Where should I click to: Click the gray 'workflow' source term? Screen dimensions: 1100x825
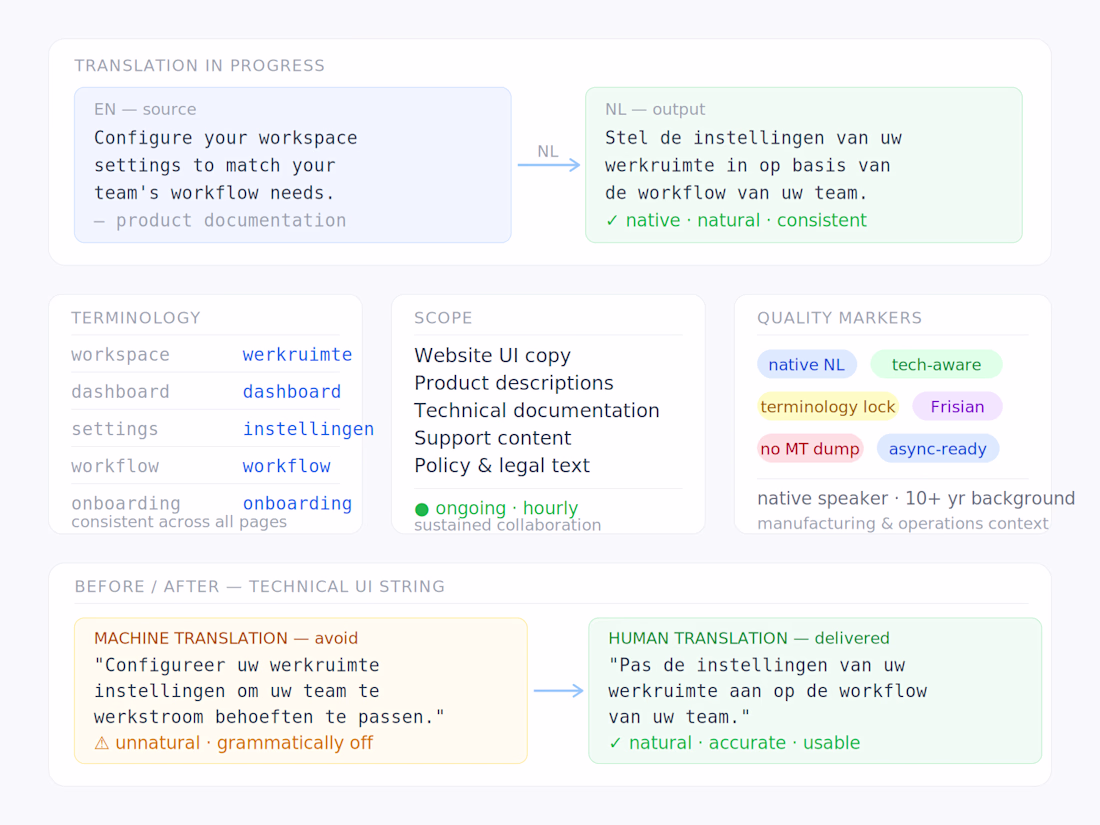(x=114, y=467)
